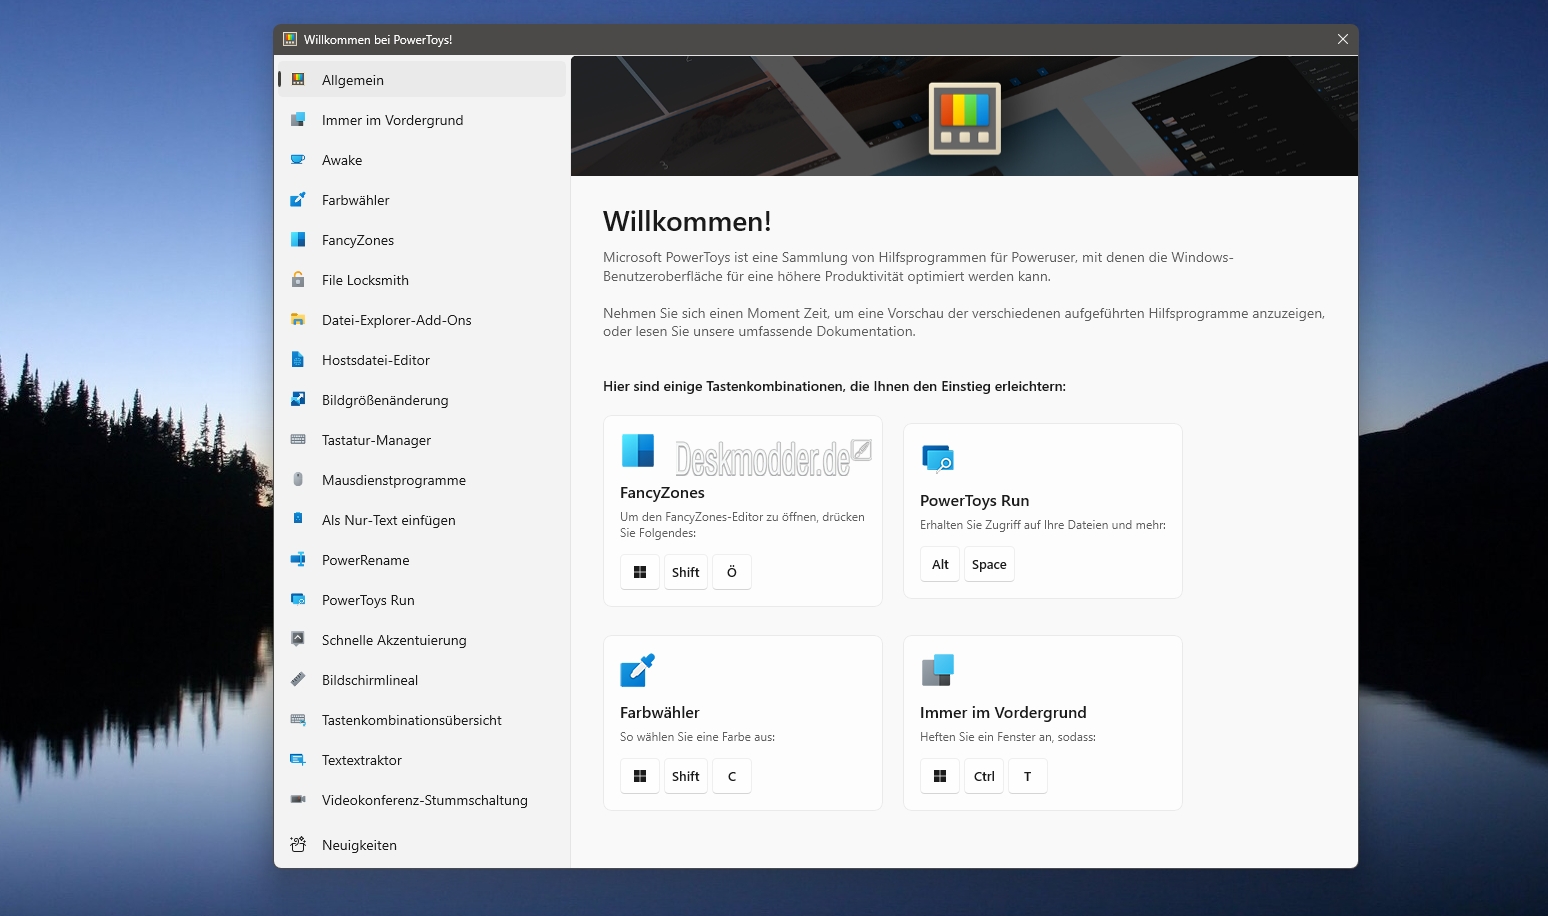This screenshot has width=1548, height=916.
Task: Click the FancyZones sidebar icon
Action: (298, 239)
